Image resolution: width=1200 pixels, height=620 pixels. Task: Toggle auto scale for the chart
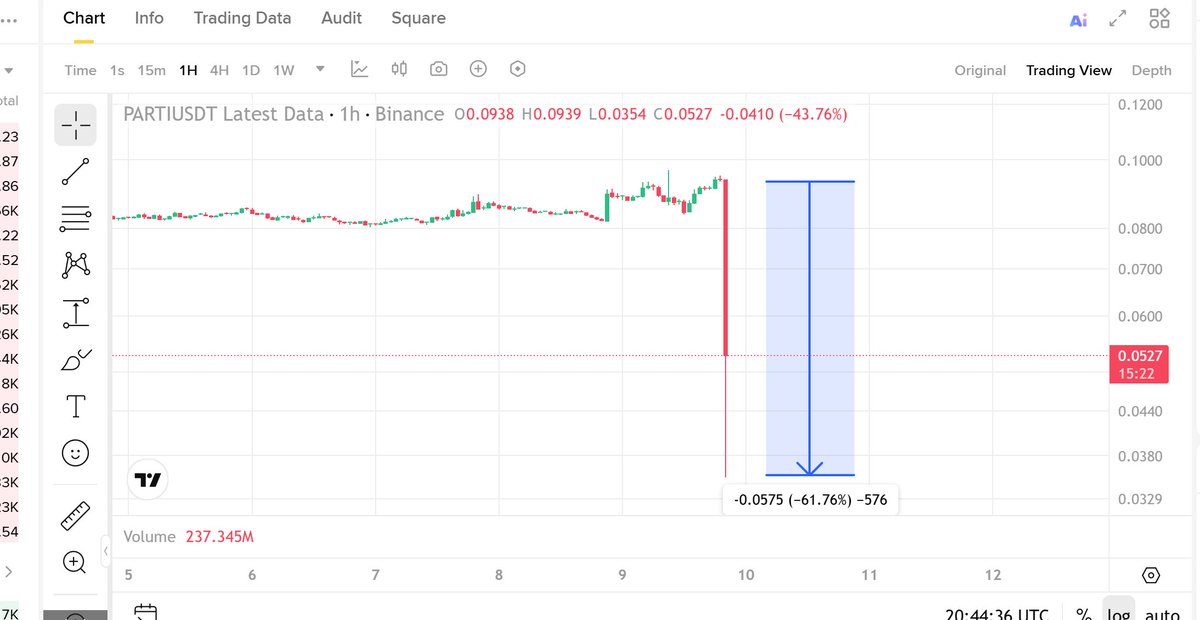point(1163,615)
